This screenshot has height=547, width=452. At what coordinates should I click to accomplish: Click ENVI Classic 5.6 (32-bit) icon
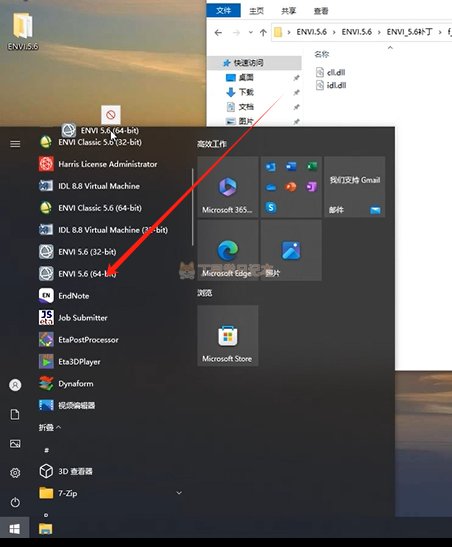coord(46,142)
